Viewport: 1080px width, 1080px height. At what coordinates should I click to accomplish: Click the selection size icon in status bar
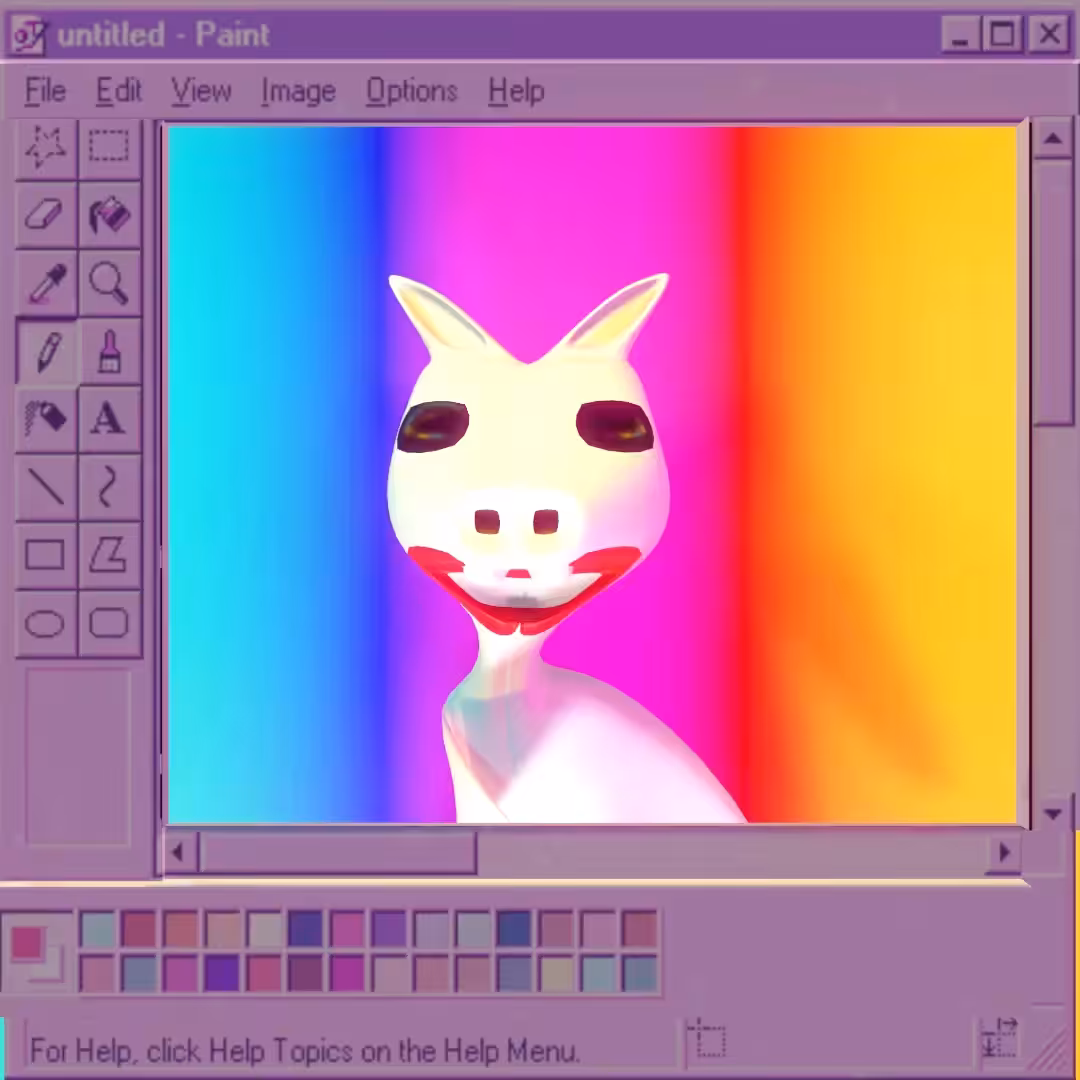point(999,1038)
